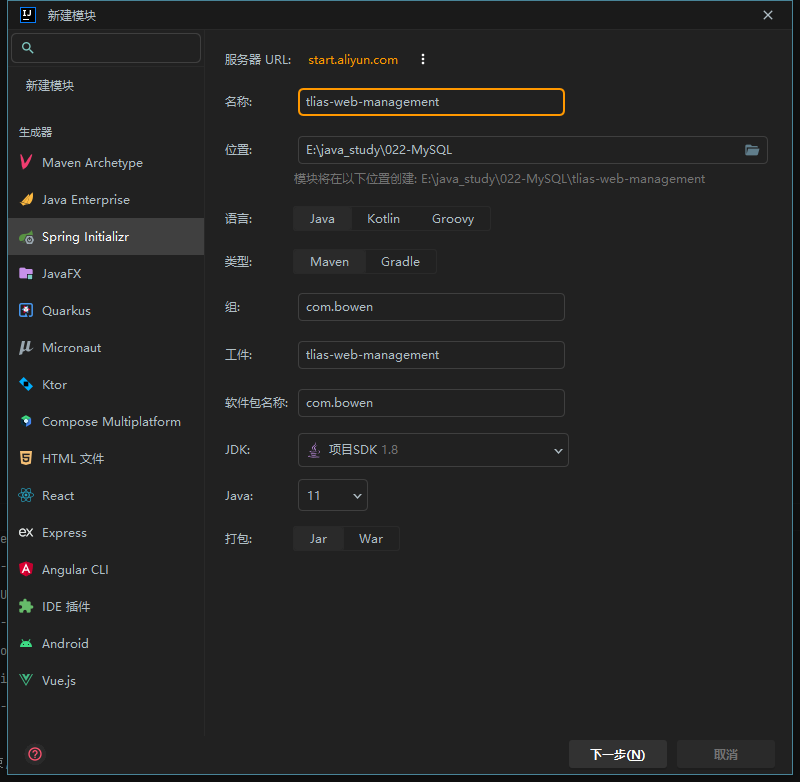Choose War packaging option

tap(371, 538)
